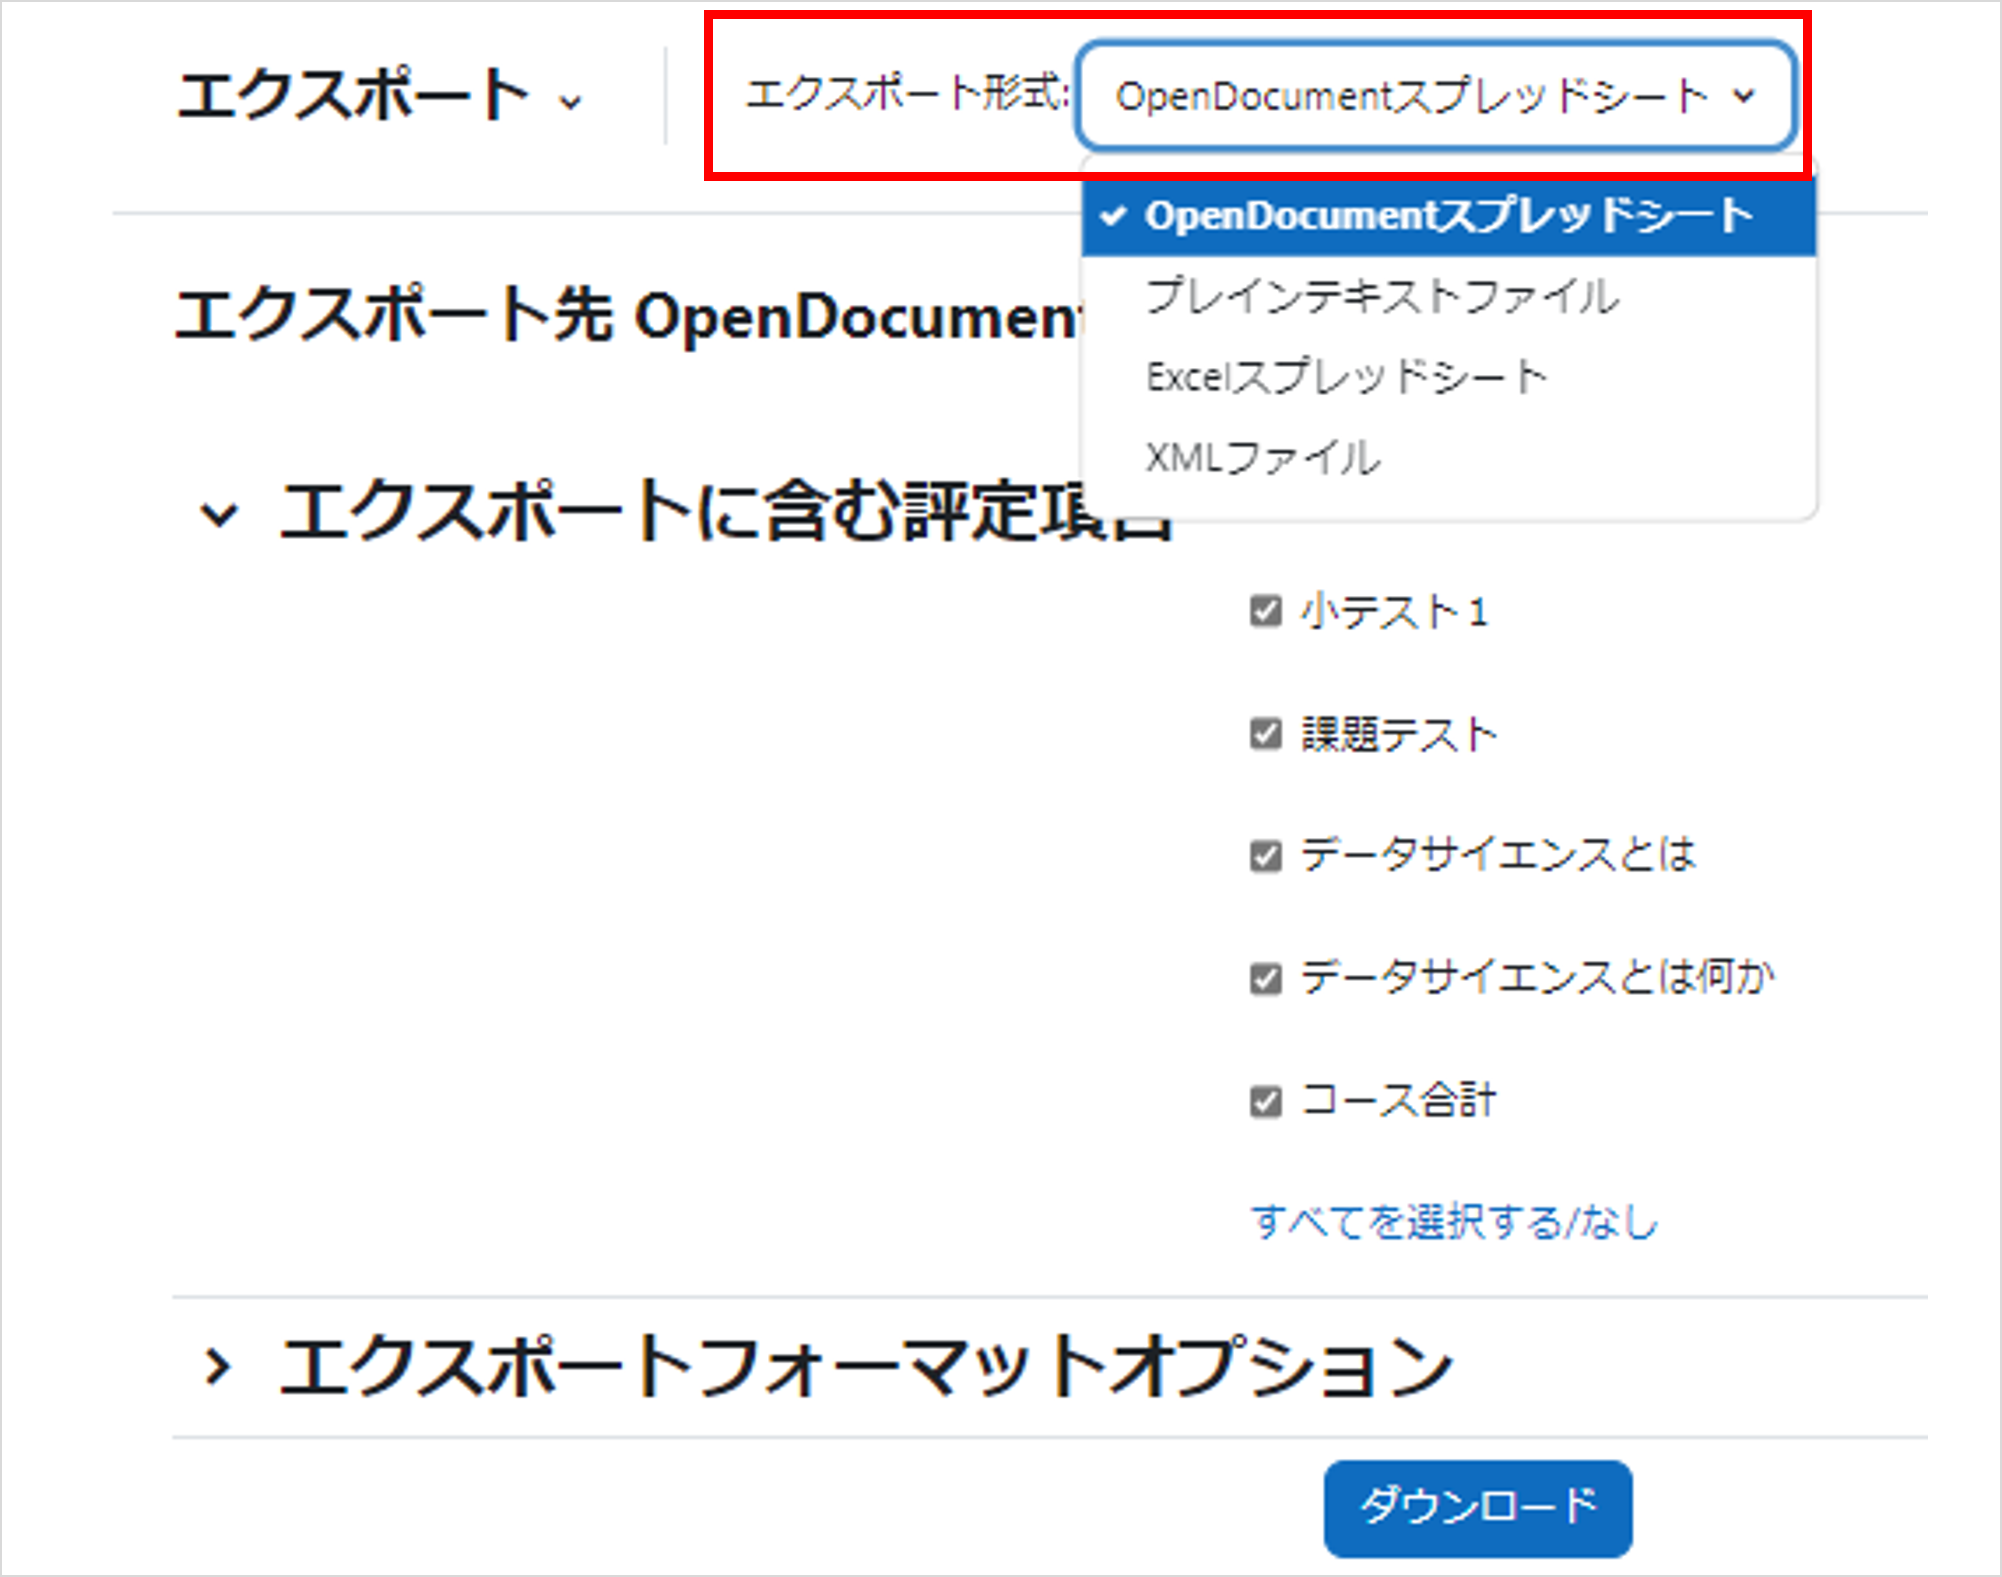The image size is (2002, 1577).
Task: Click the エクスポート形式: label
Action: tap(908, 95)
